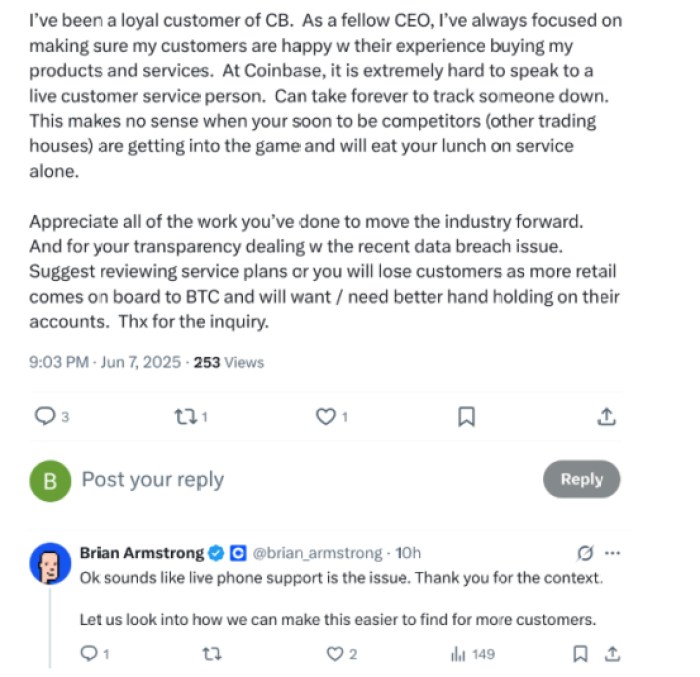Viewport: 700px width, 677px height.
Task: Click the green B profile avatar
Action: (50, 480)
